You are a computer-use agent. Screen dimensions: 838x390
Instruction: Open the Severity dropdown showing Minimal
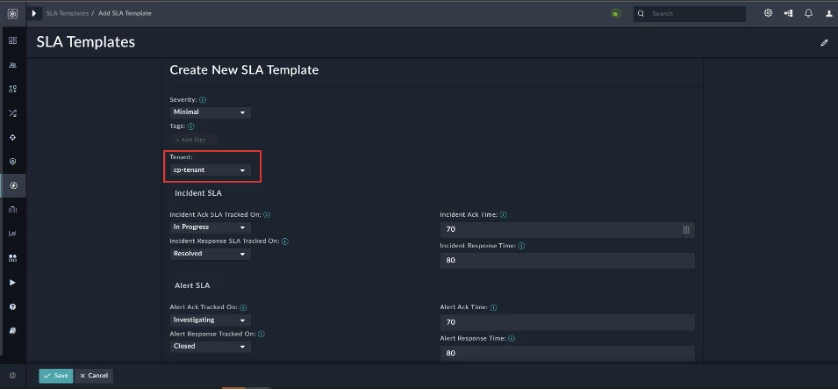210,112
